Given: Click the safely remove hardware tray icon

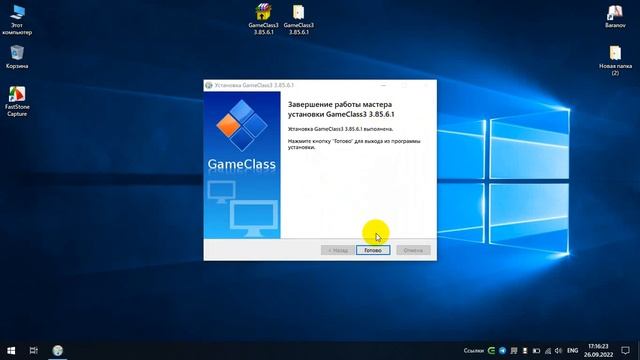Looking at the screenshot, I should coord(525,351).
